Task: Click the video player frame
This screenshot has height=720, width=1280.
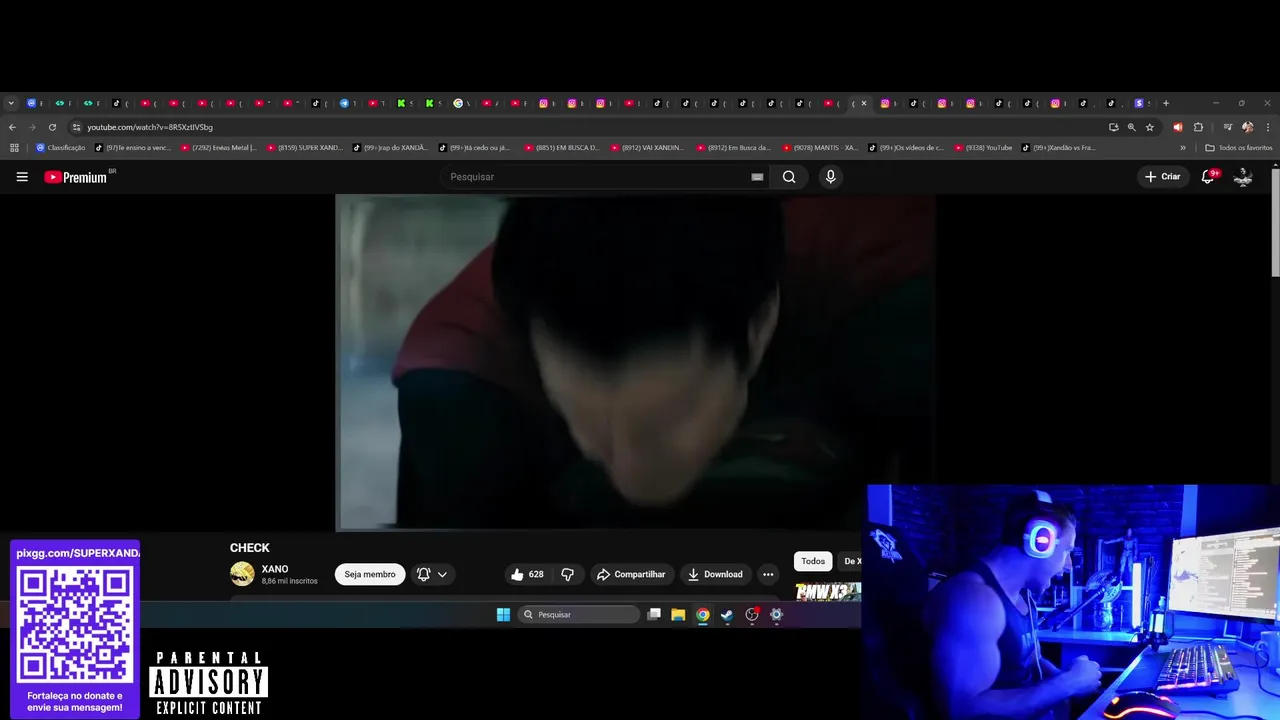Action: (635, 362)
